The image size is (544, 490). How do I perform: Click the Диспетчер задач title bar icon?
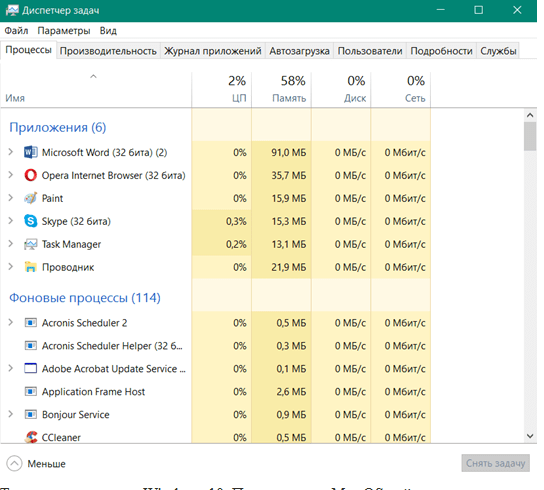(12, 10)
